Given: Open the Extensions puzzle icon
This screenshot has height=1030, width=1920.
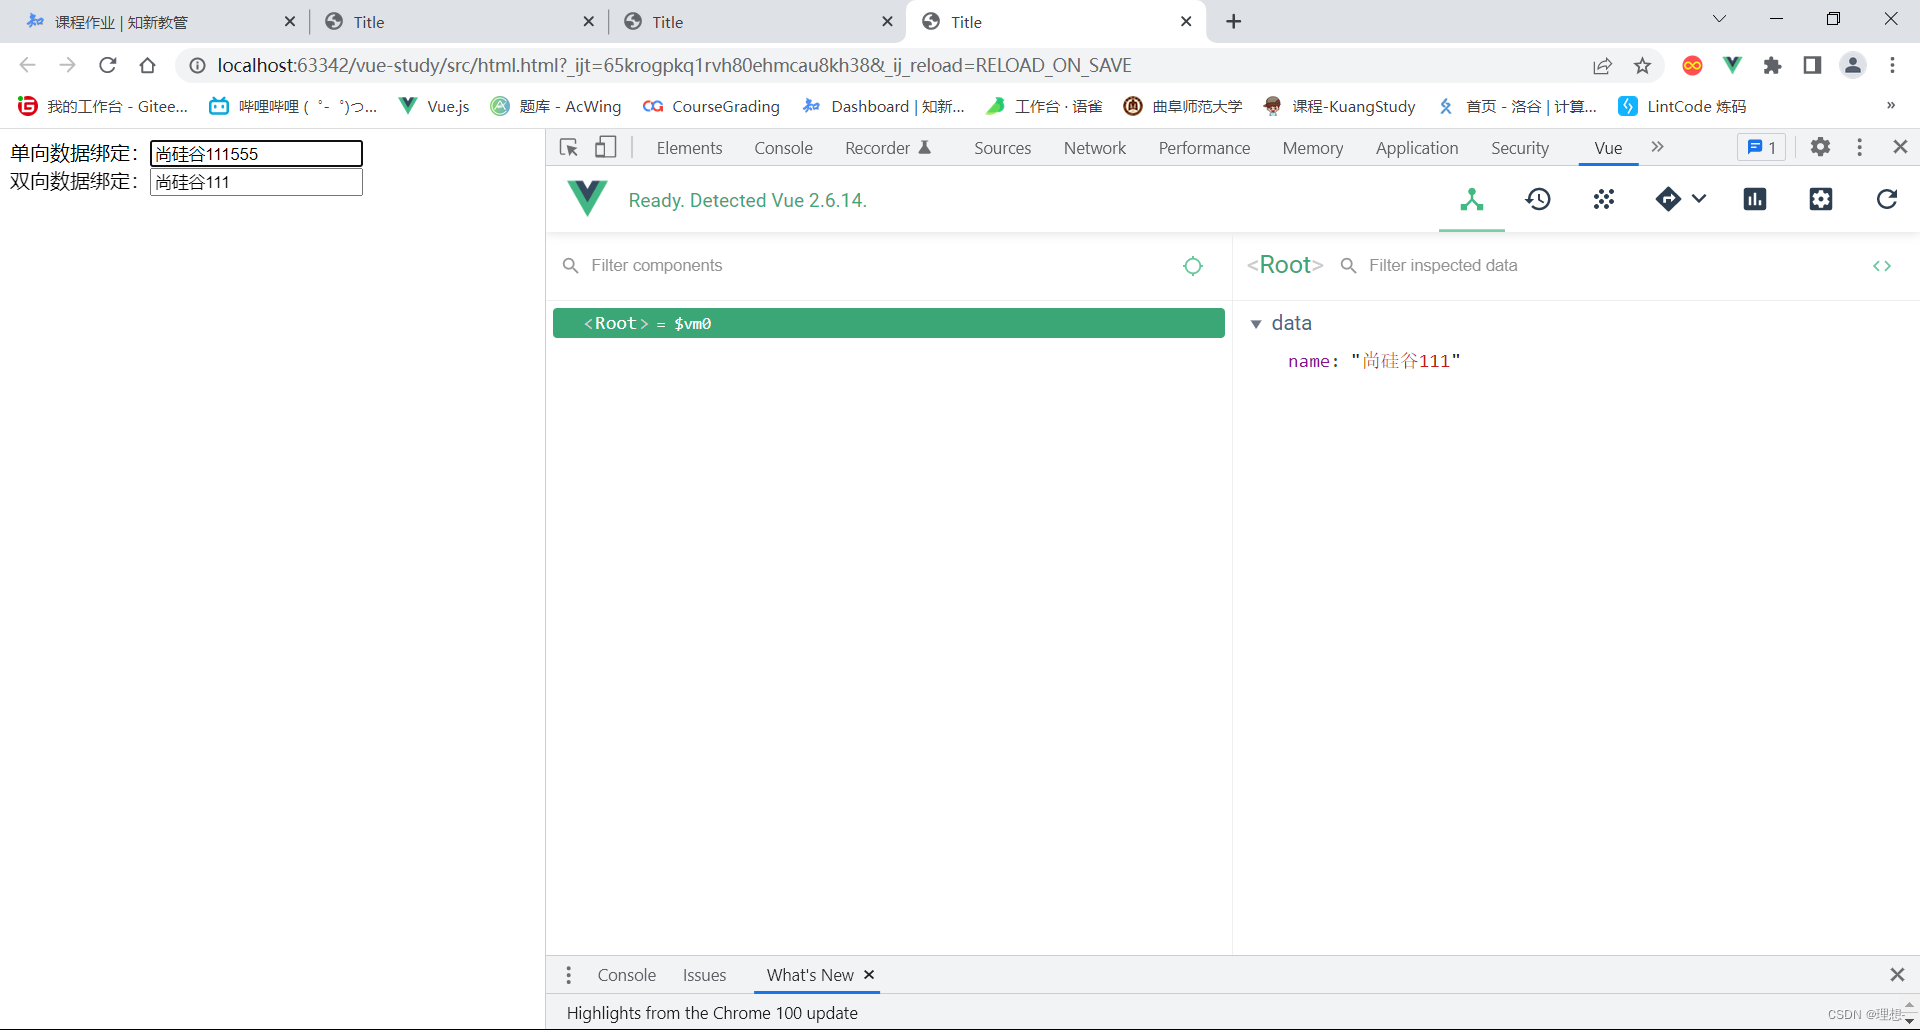Looking at the screenshot, I should coord(1772,65).
